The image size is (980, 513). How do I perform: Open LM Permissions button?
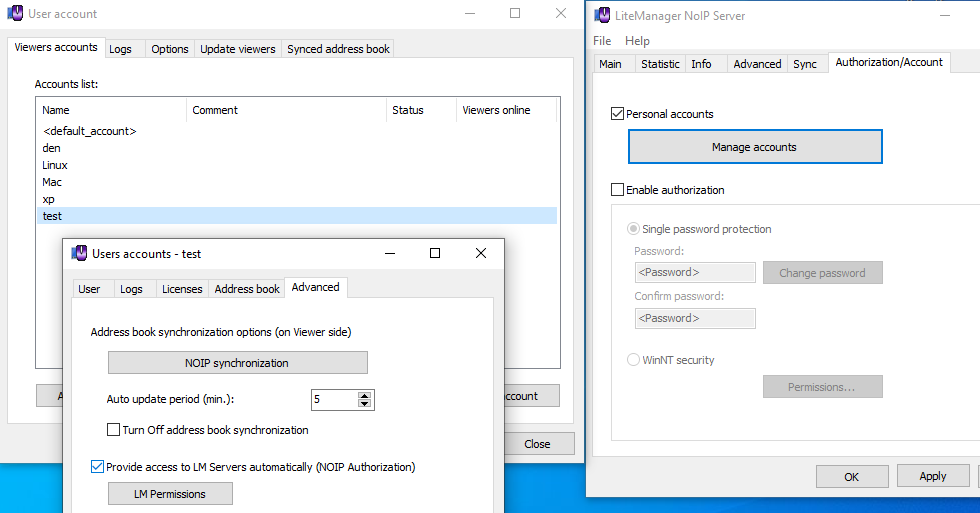[x=170, y=494]
